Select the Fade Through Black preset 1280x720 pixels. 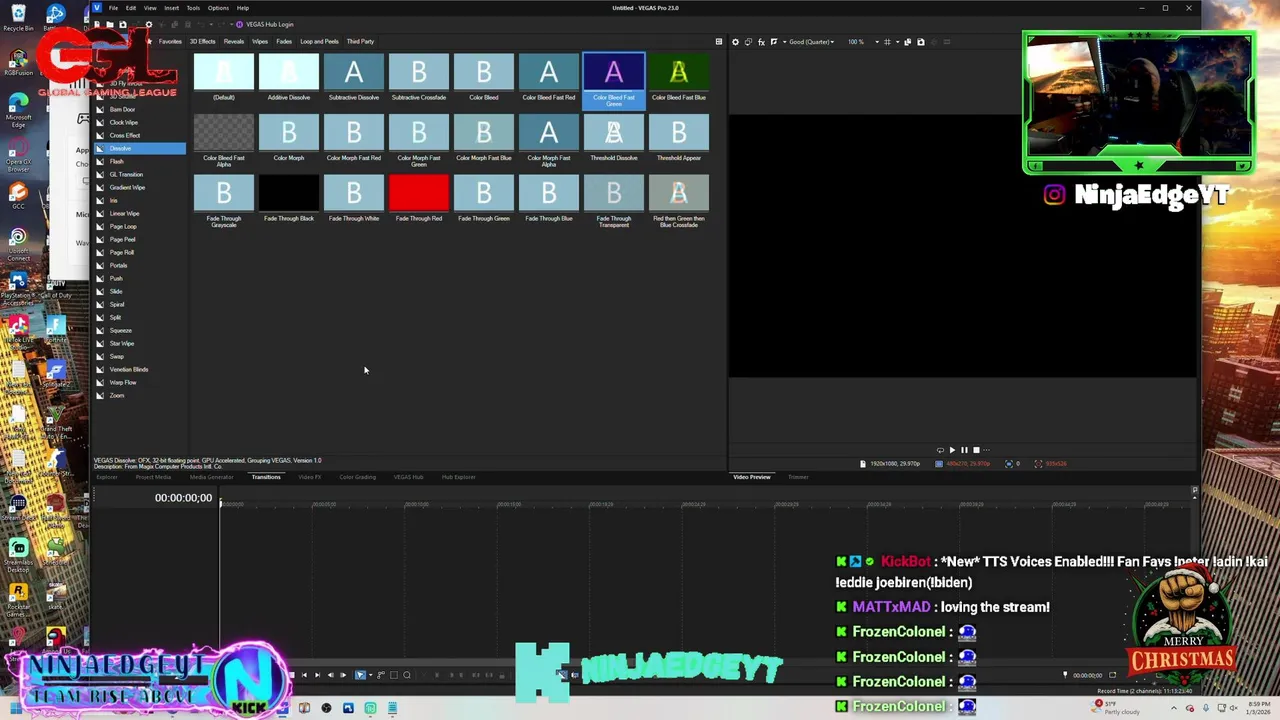289,193
